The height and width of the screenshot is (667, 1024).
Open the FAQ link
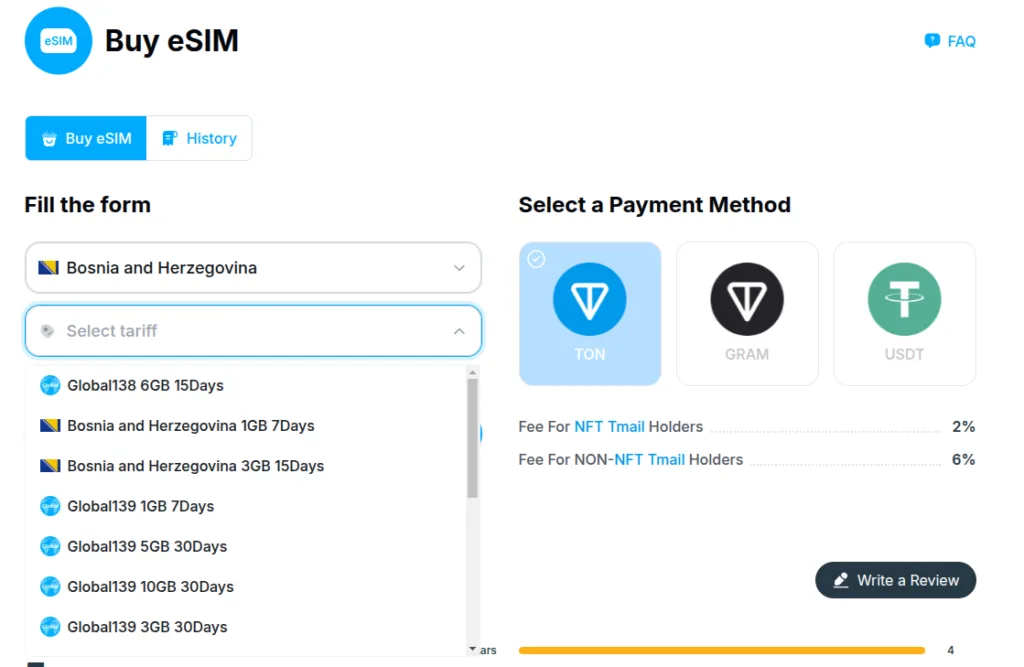(x=960, y=41)
